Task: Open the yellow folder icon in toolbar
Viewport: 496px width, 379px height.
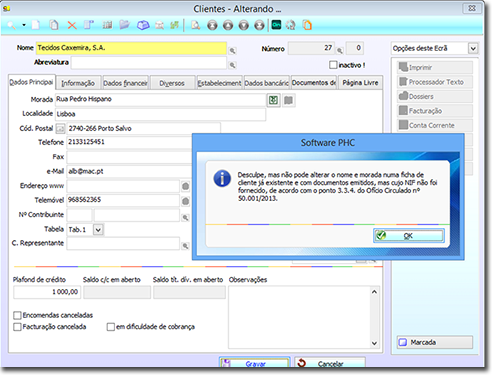Action: click(x=125, y=25)
